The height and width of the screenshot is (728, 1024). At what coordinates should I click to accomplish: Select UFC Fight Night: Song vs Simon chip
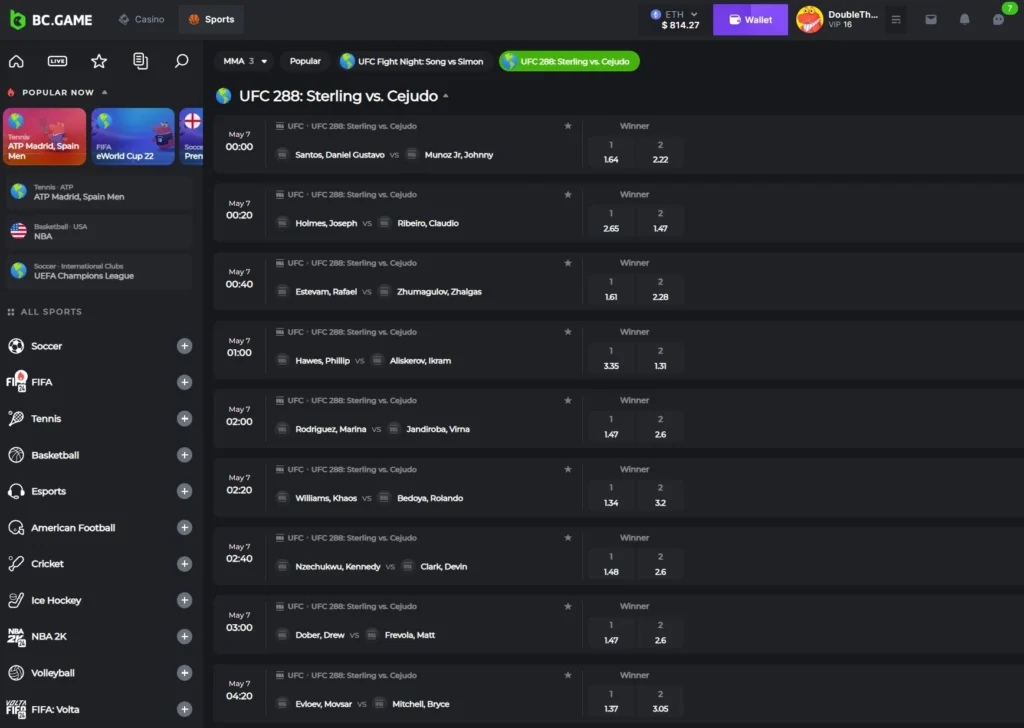[413, 61]
